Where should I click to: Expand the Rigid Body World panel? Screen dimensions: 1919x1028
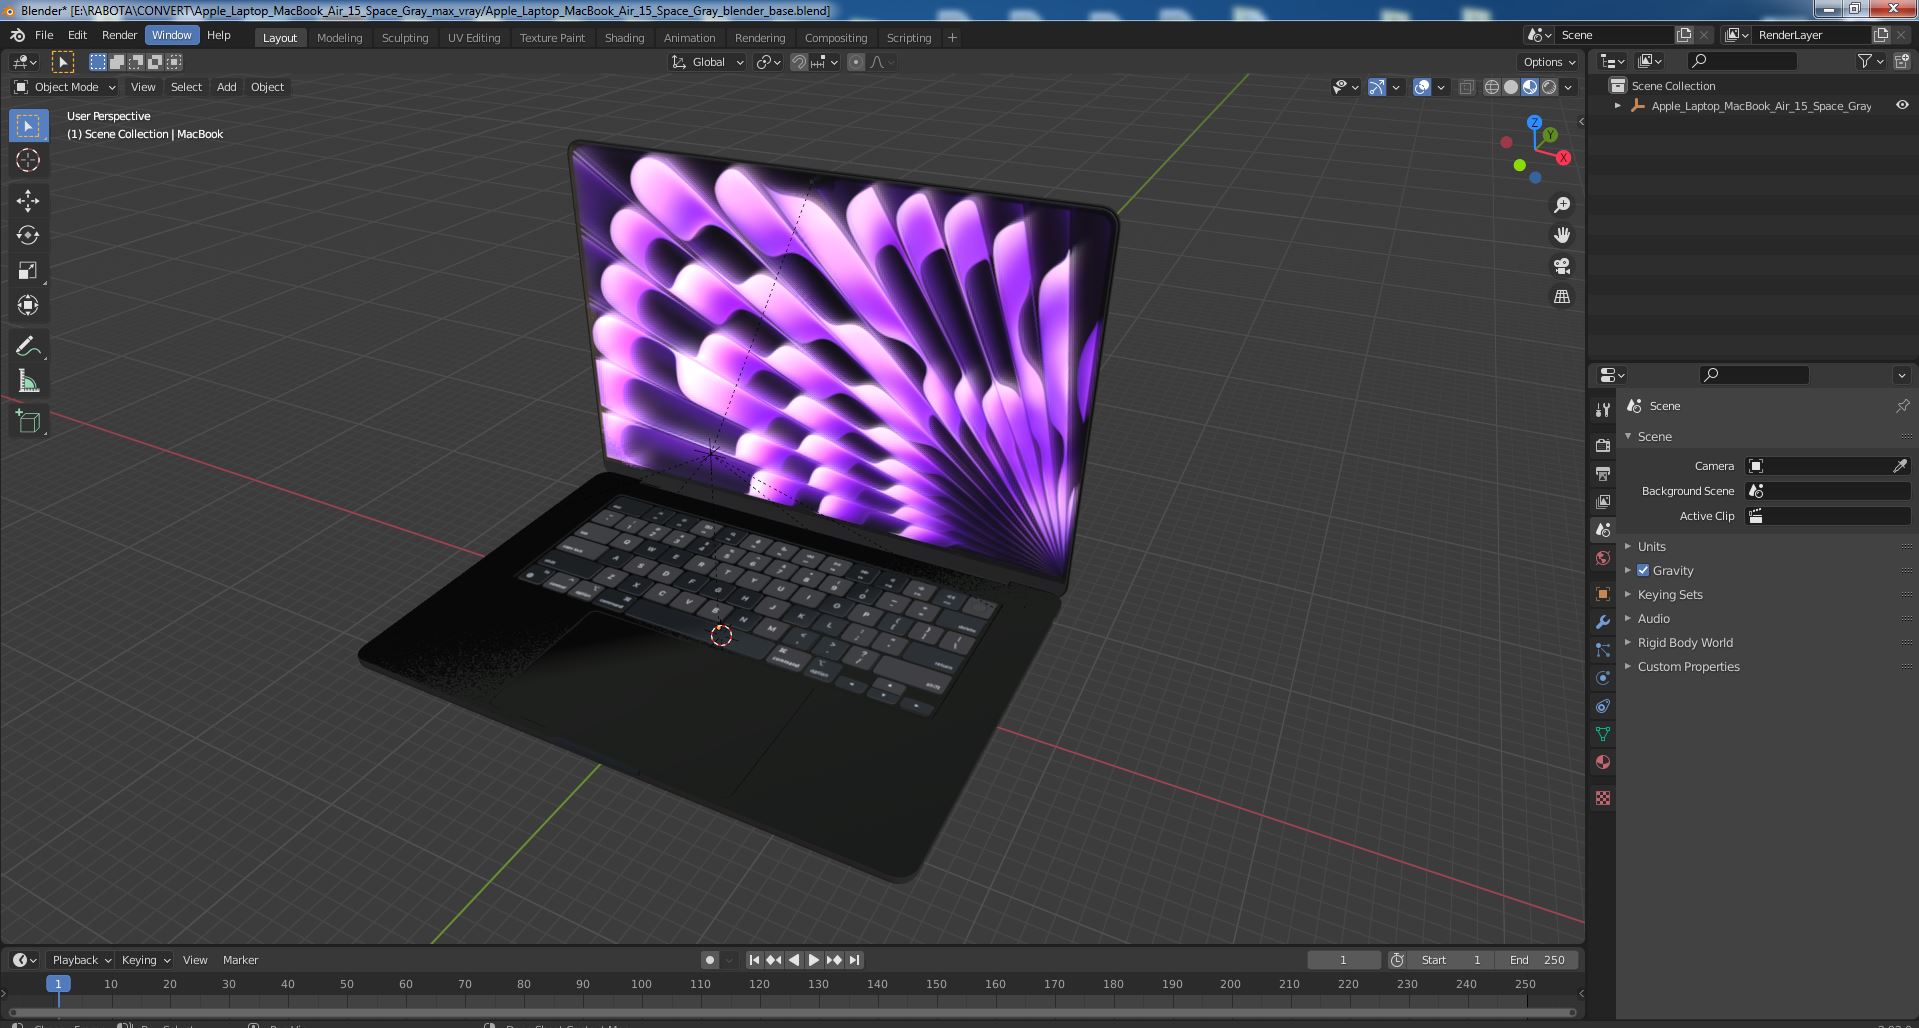pos(1685,642)
